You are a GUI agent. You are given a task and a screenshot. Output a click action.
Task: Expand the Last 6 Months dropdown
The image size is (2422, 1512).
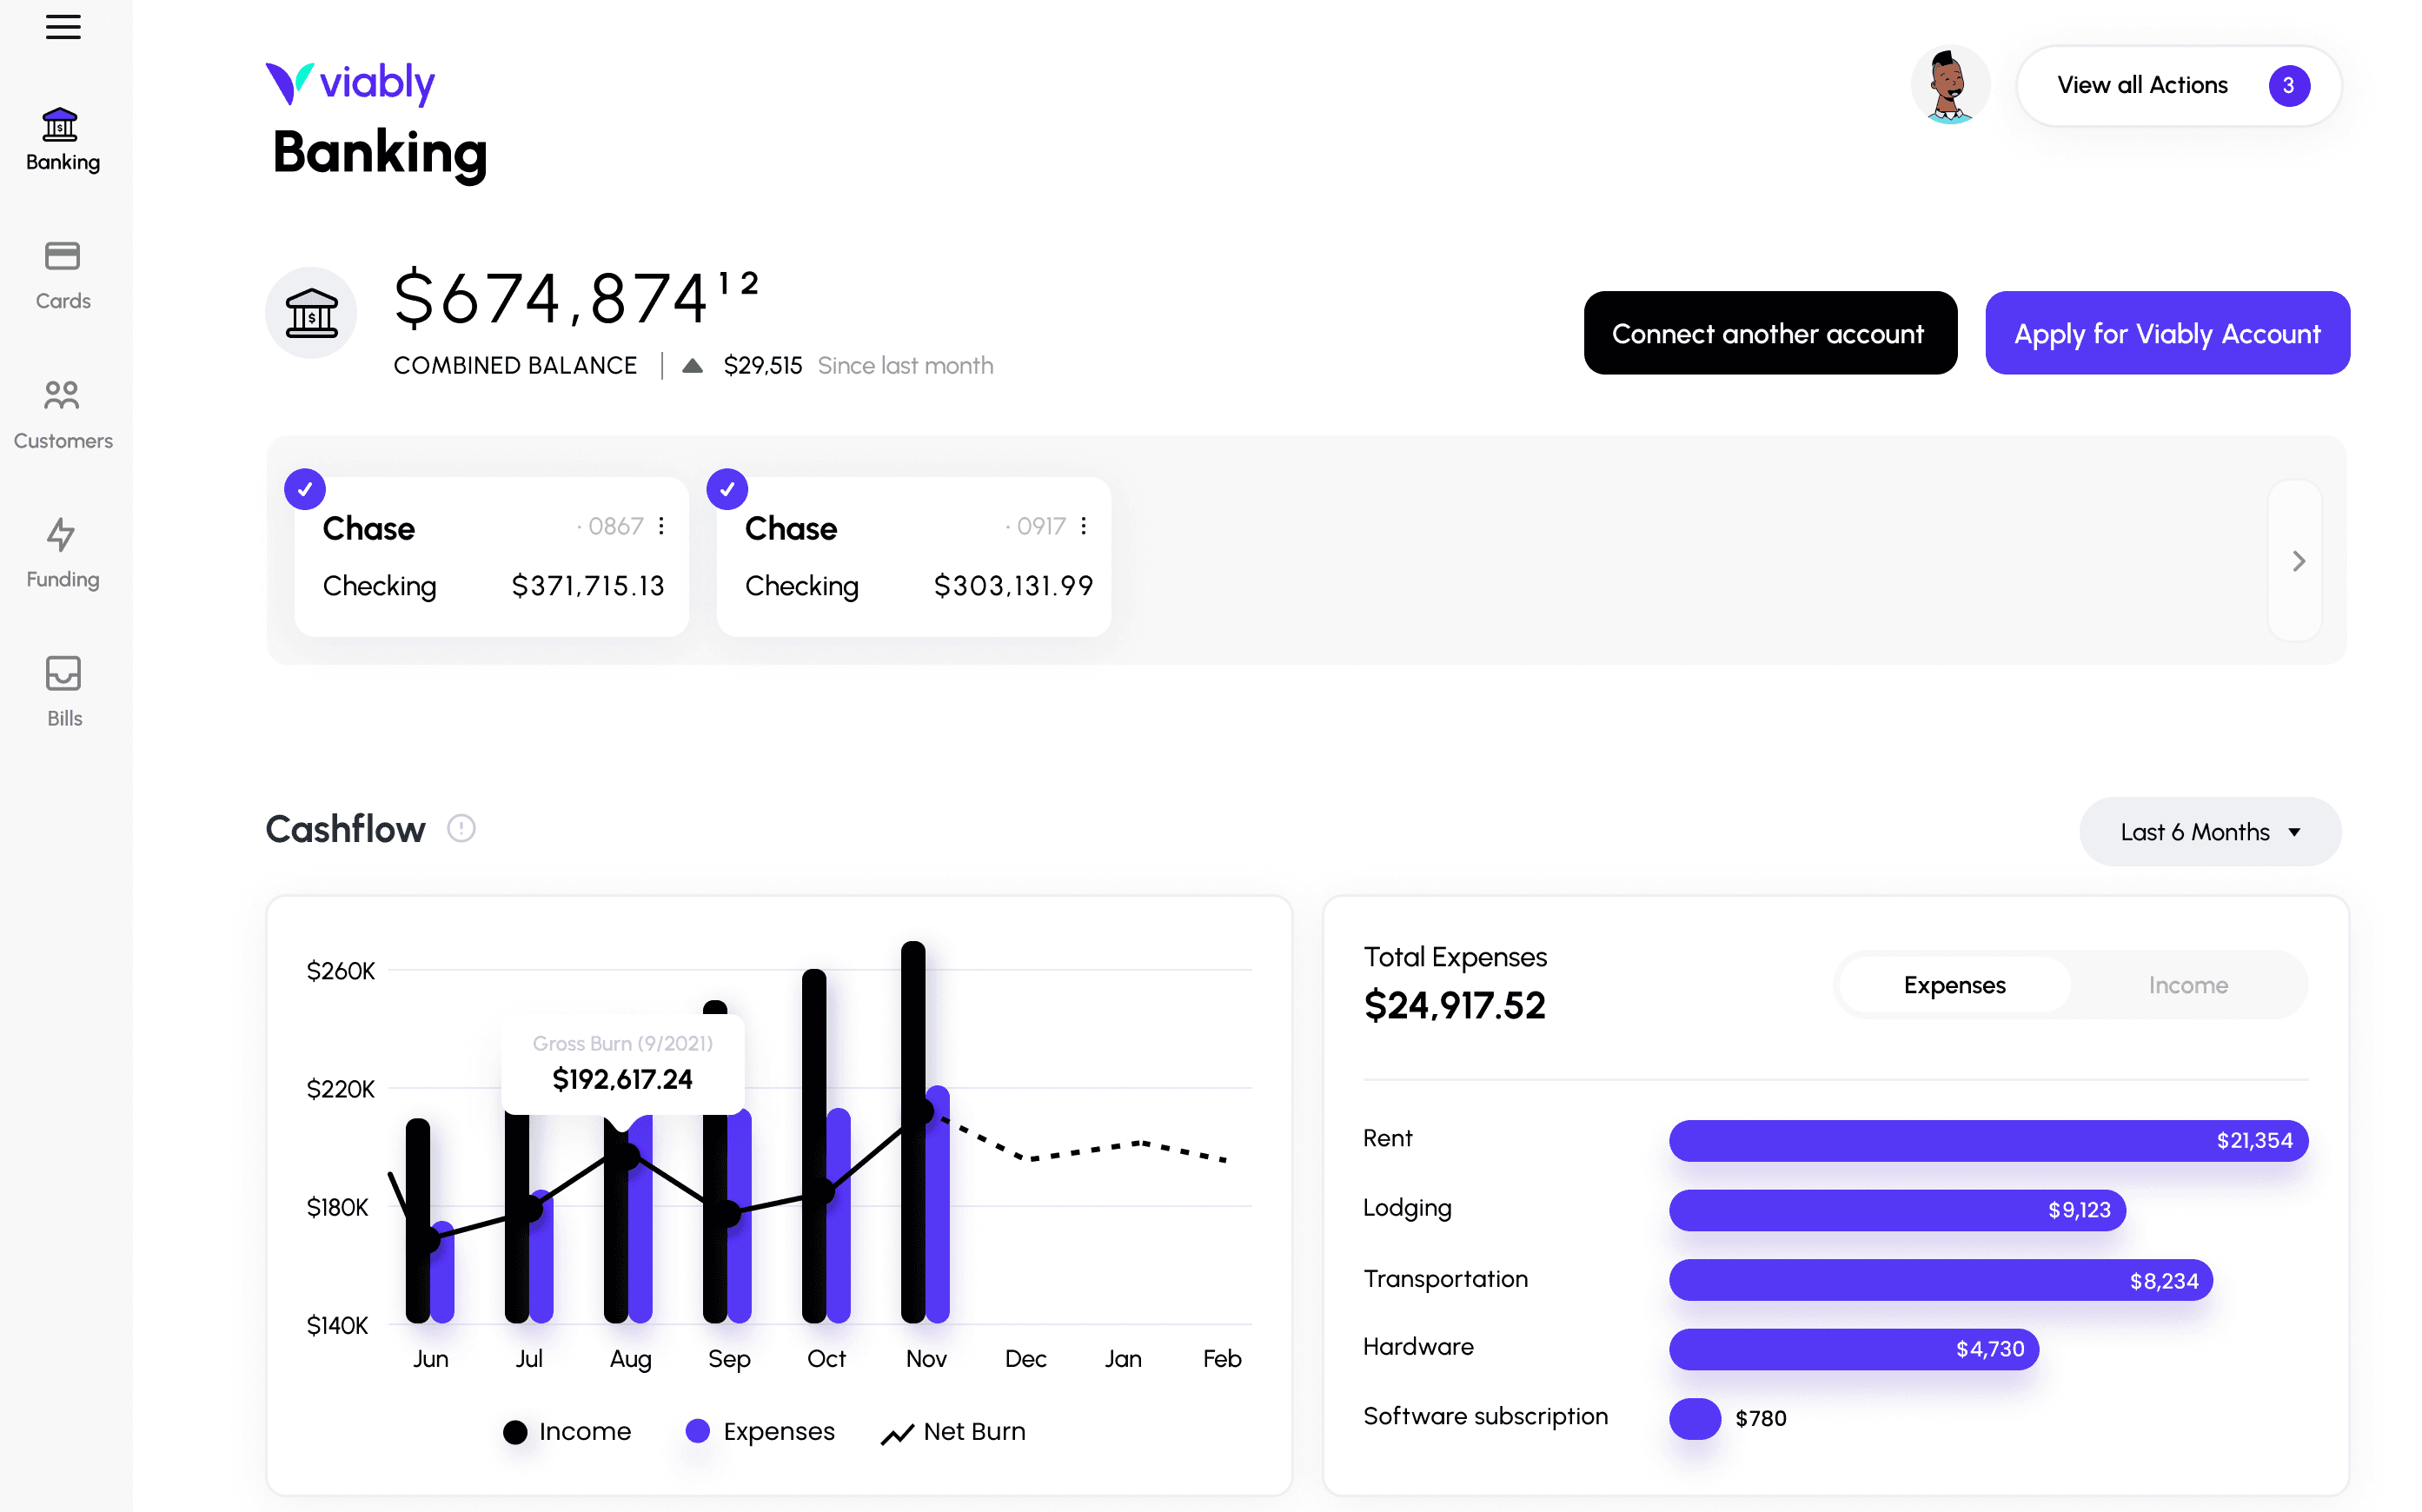click(x=2209, y=831)
